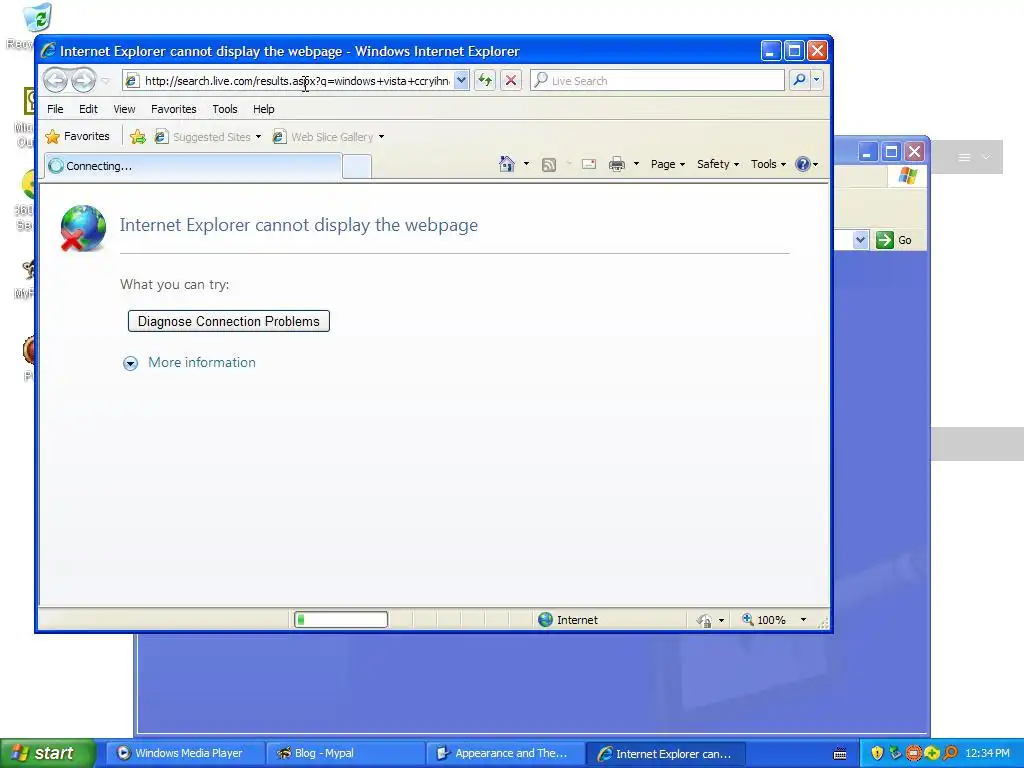Click the page loading progress bar
The height and width of the screenshot is (768, 1024).
(341, 620)
